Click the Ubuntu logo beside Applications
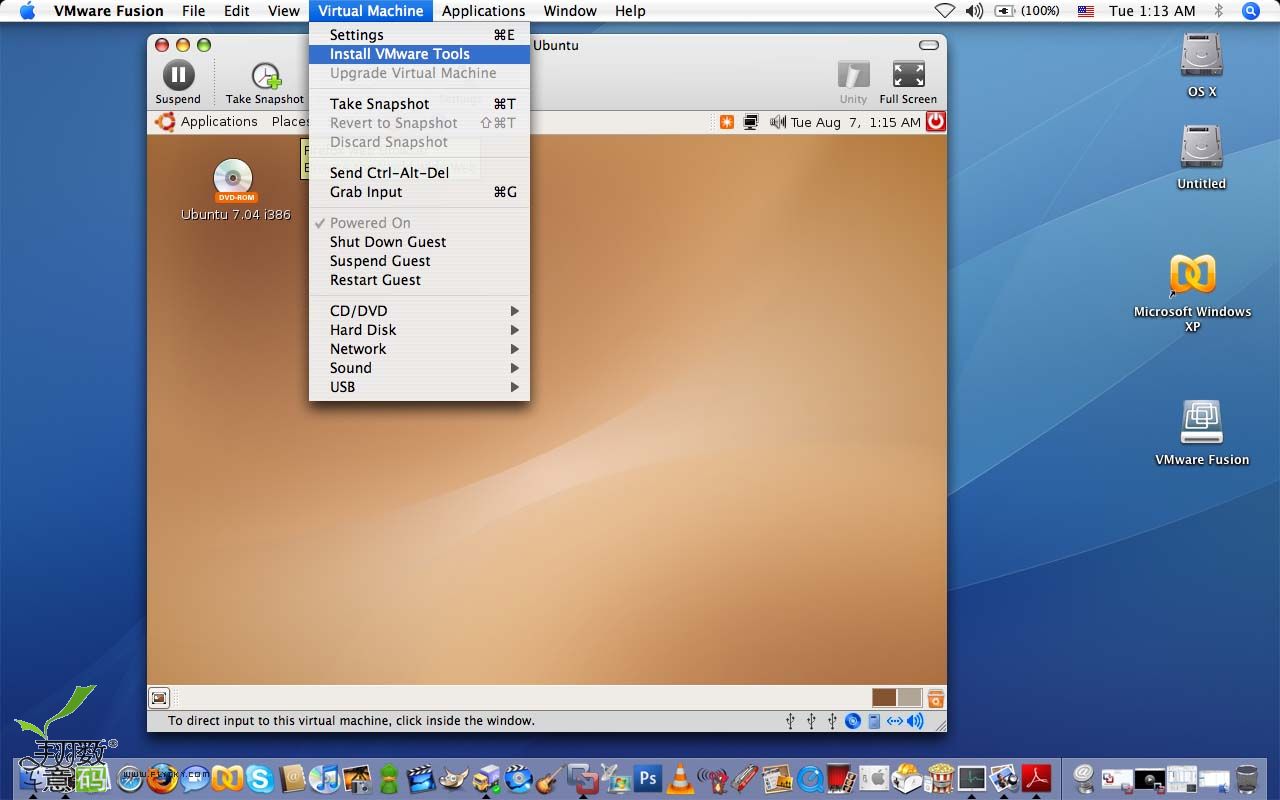1280x800 pixels. coord(165,122)
